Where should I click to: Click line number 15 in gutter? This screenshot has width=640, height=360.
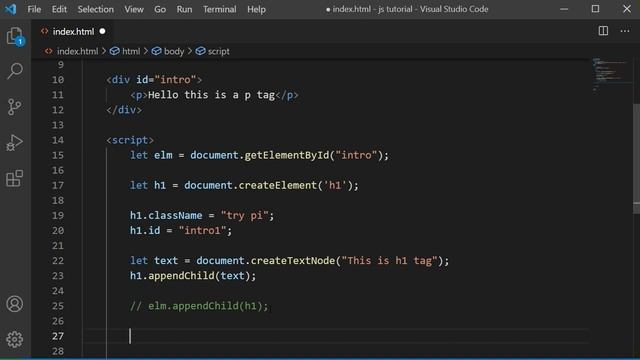pos(58,155)
